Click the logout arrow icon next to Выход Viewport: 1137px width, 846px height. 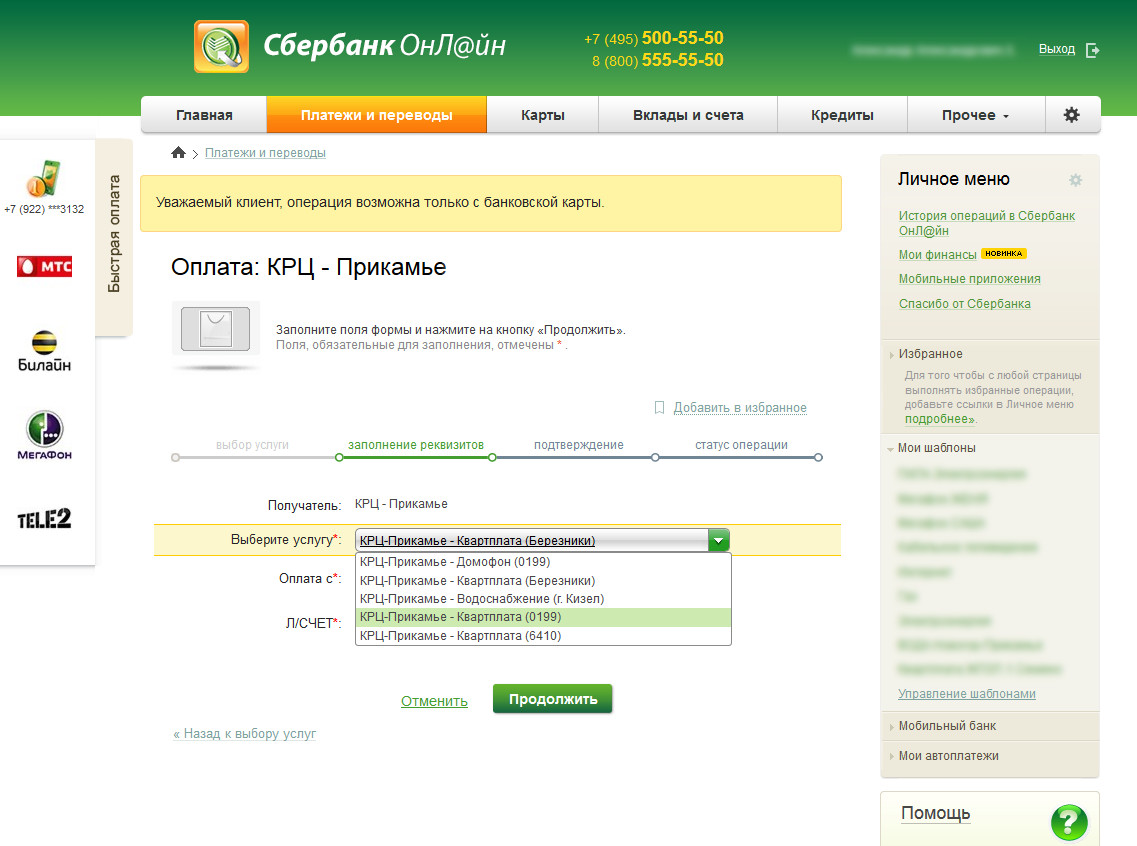(1092, 50)
